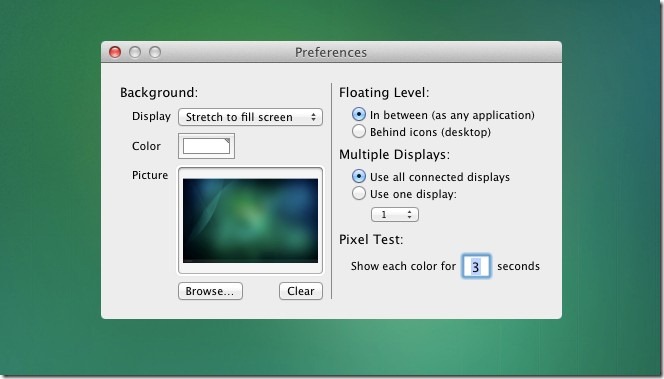The width and height of the screenshot is (664, 379).
Task: Click the Color label text
Action: (146, 146)
